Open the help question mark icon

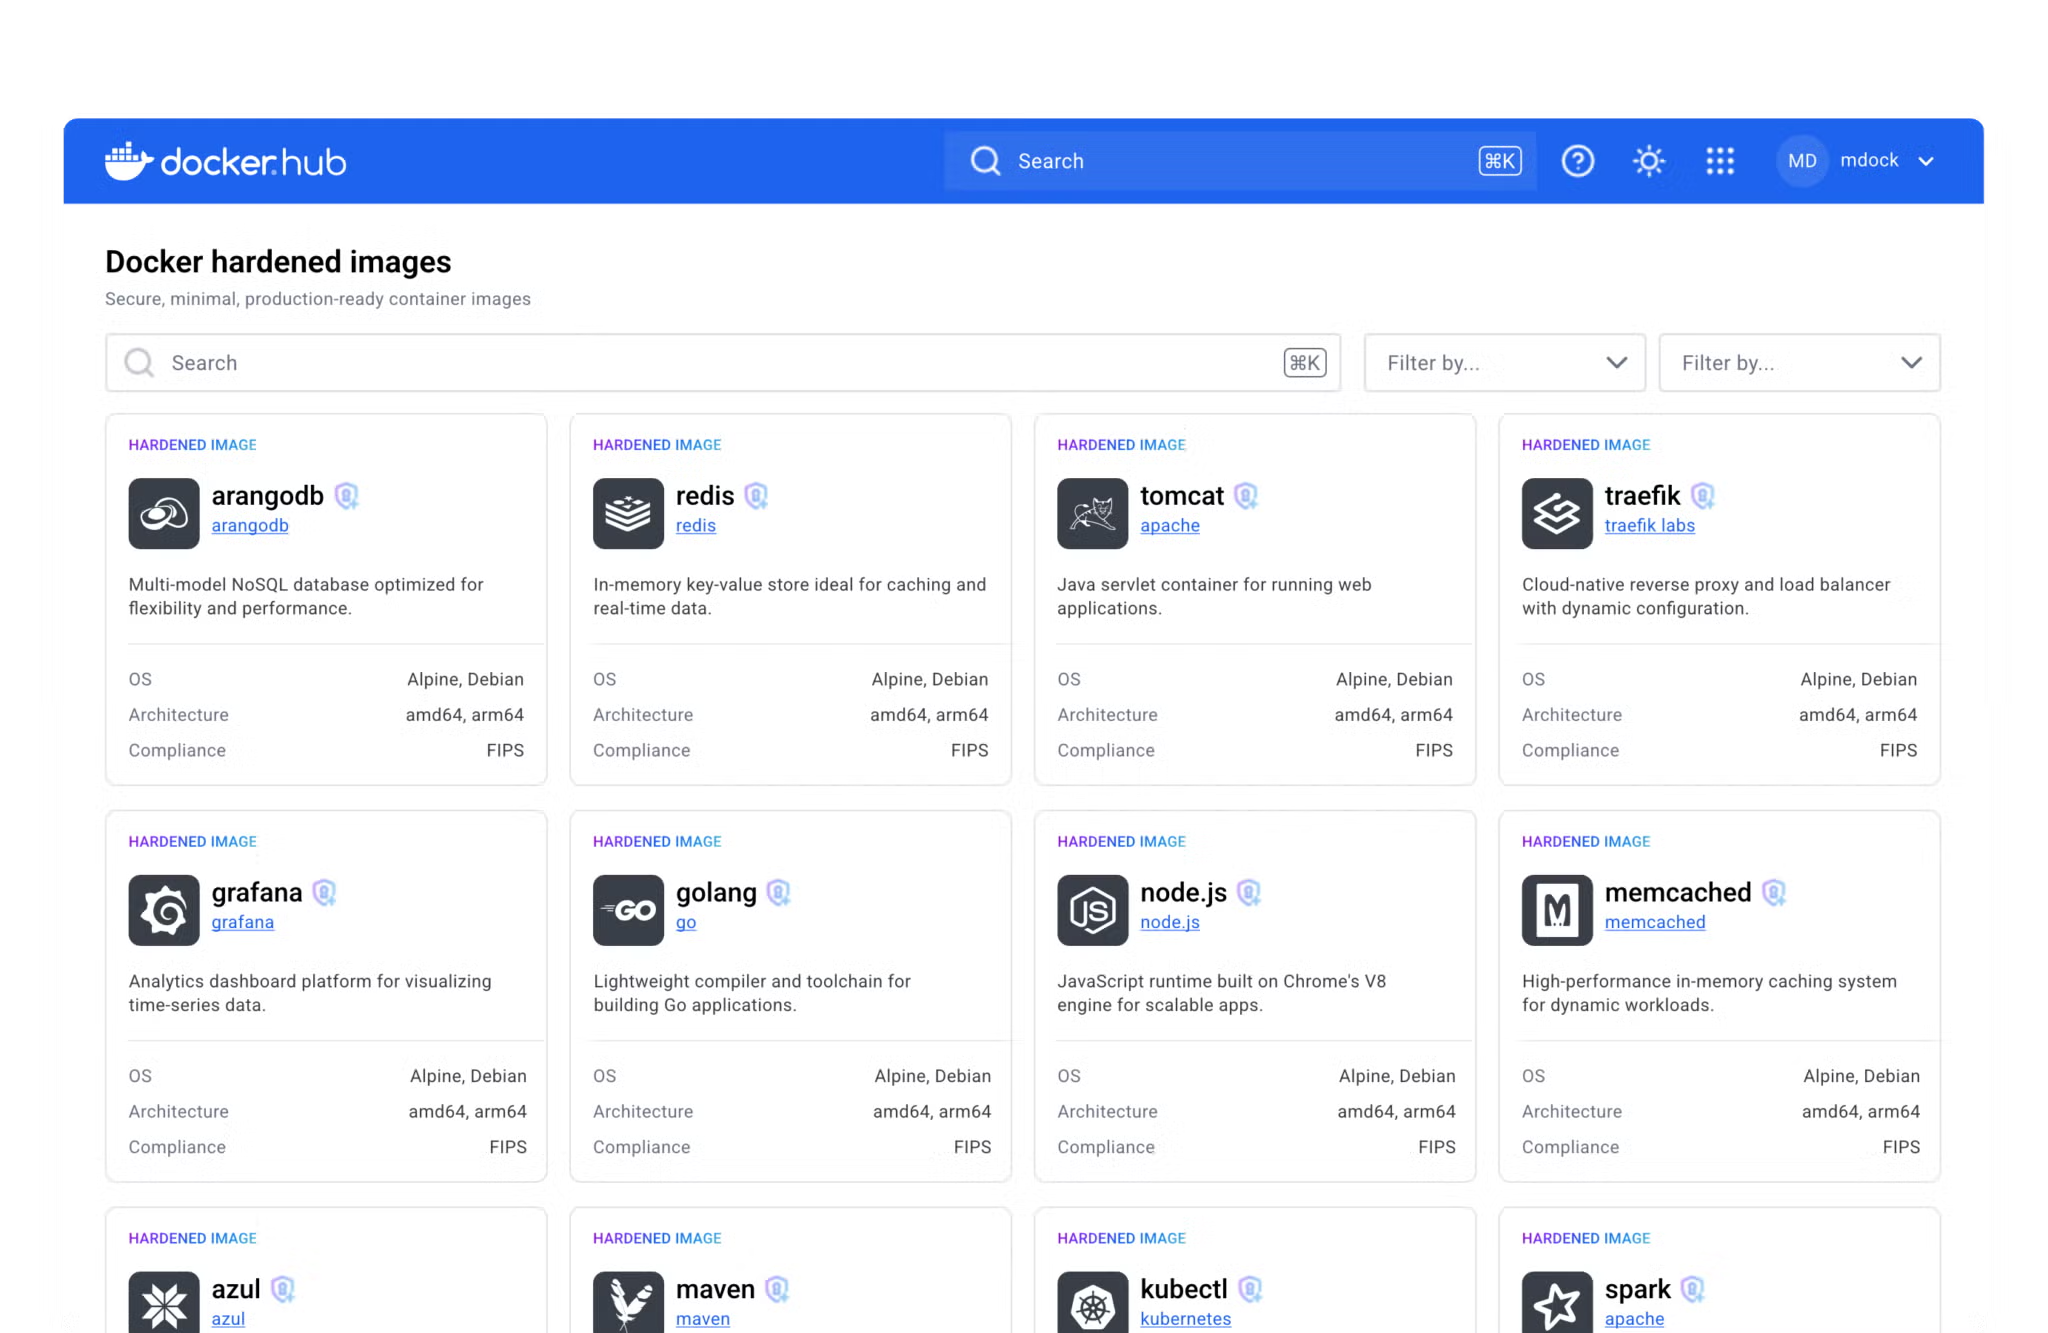[1577, 161]
